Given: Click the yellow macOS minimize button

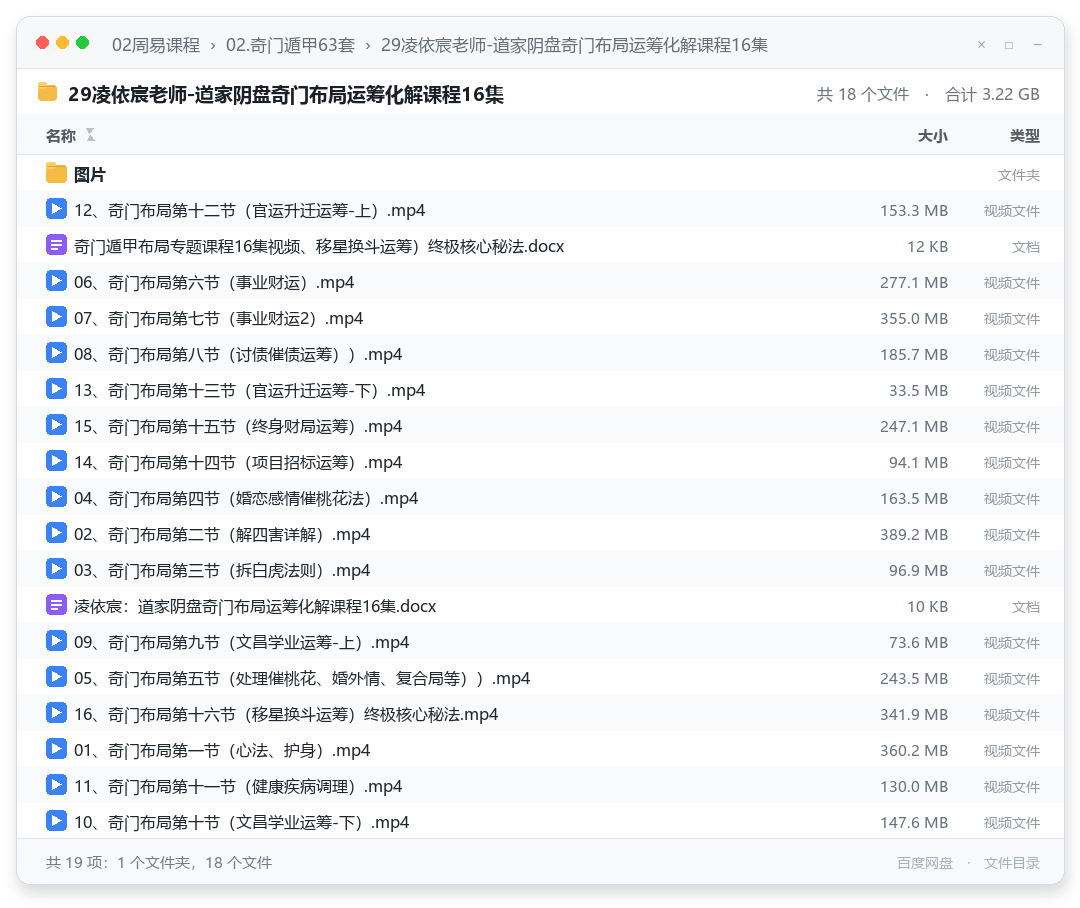Looking at the screenshot, I should point(63,43).
